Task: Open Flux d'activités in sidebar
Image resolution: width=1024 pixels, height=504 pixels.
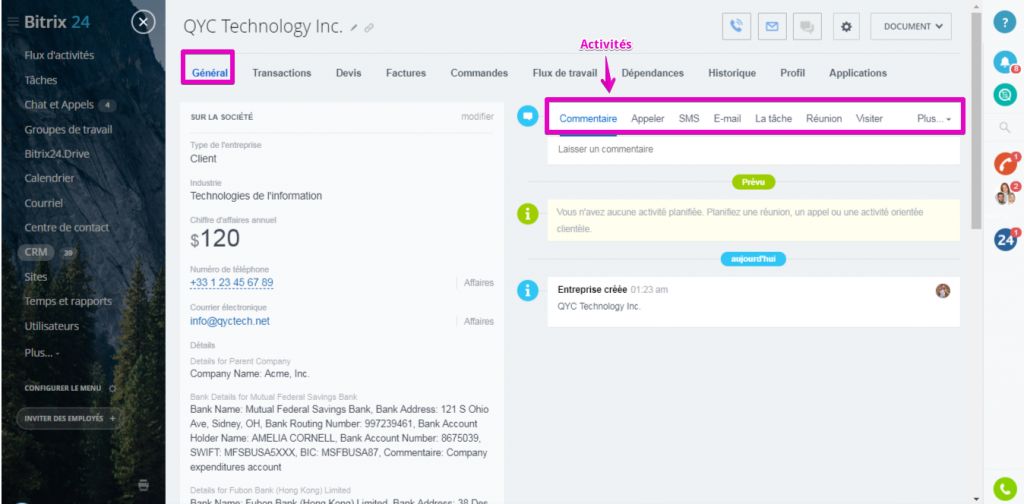Action: pyautogui.click(x=59, y=55)
